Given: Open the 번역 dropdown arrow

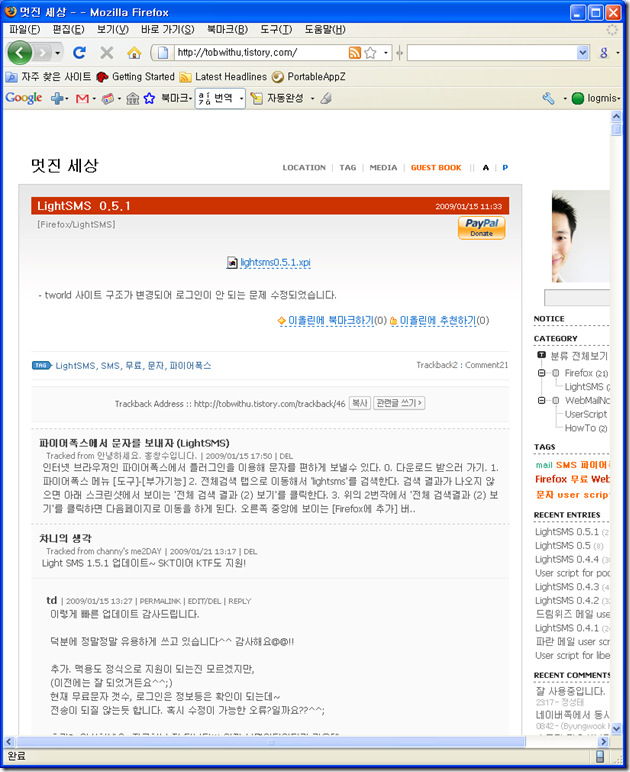Looking at the screenshot, I should tap(241, 99).
